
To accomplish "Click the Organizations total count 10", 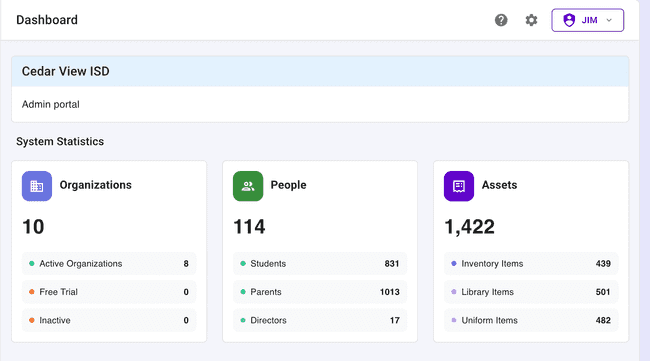I will (33, 227).
